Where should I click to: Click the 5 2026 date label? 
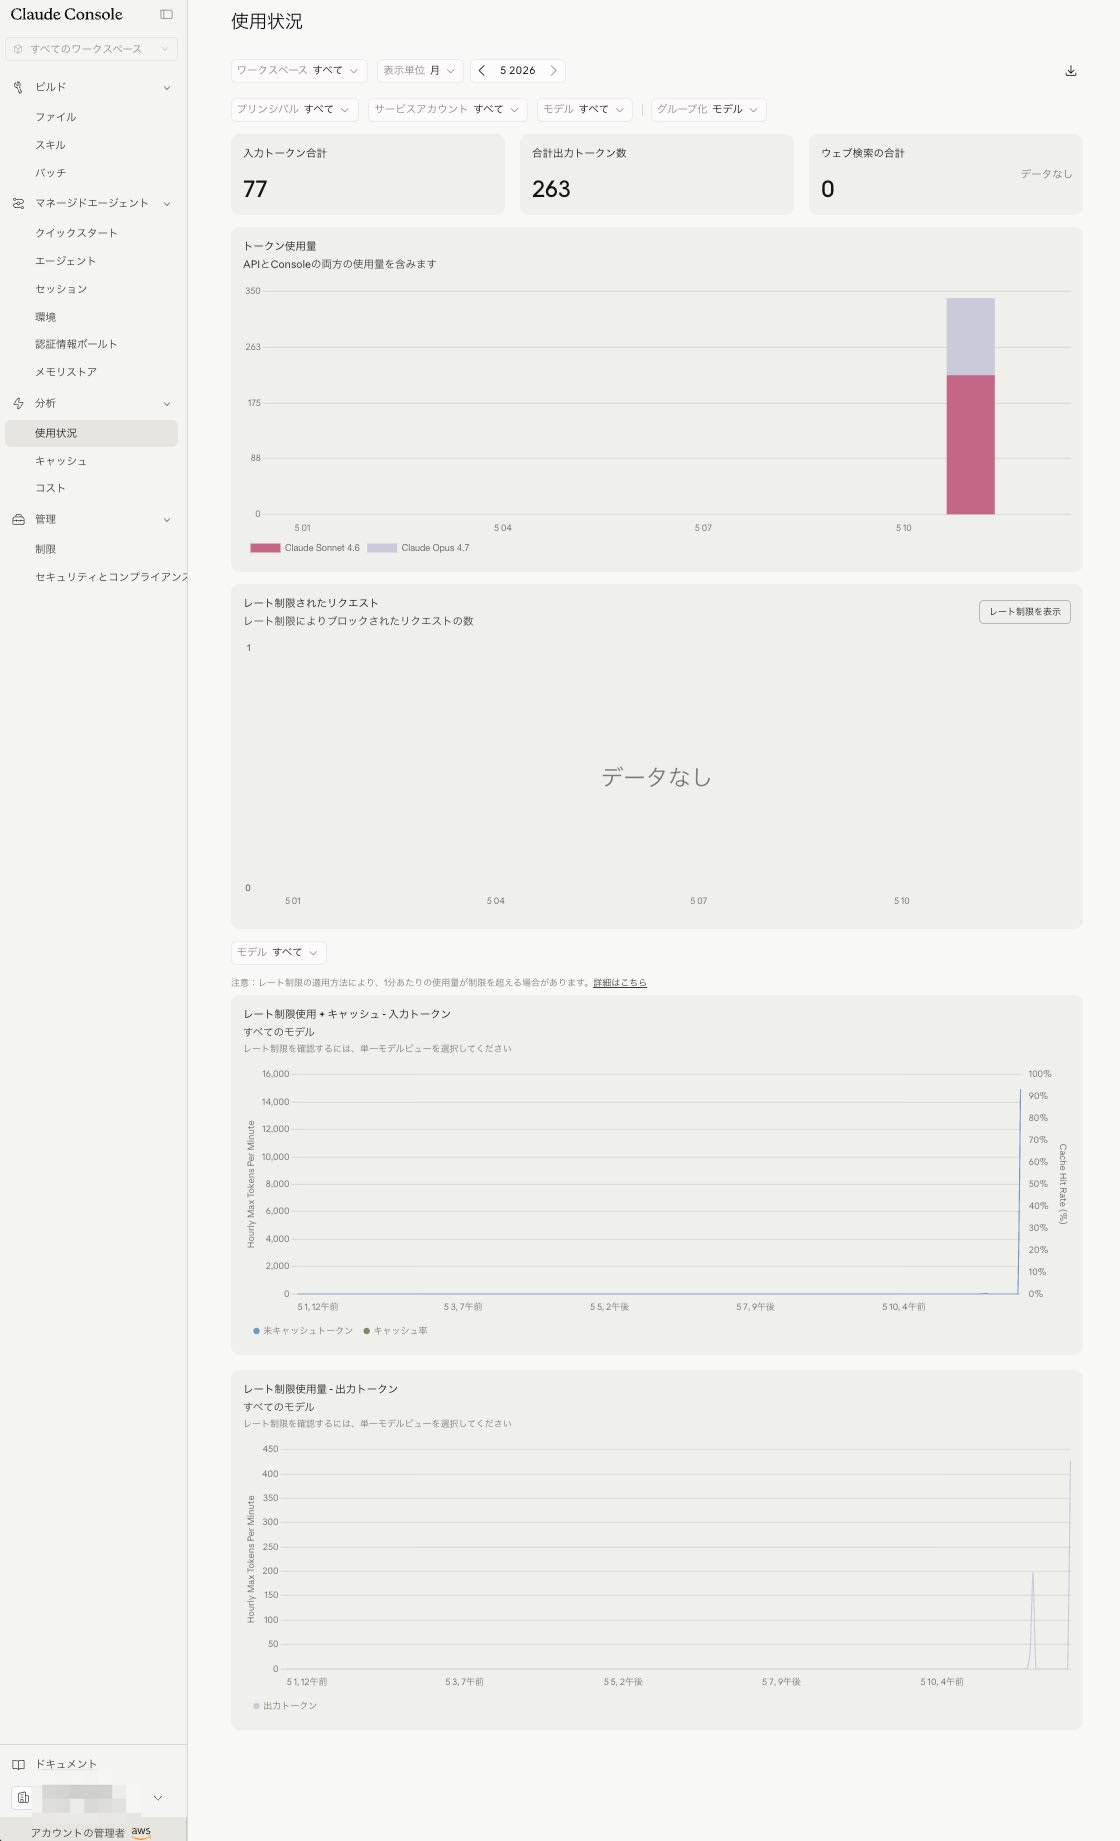pyautogui.click(x=517, y=71)
